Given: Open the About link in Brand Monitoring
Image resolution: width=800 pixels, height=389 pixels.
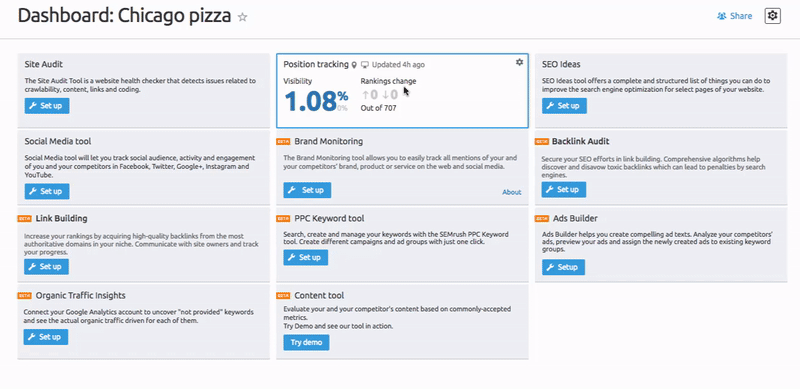Looking at the screenshot, I should coord(512,192).
